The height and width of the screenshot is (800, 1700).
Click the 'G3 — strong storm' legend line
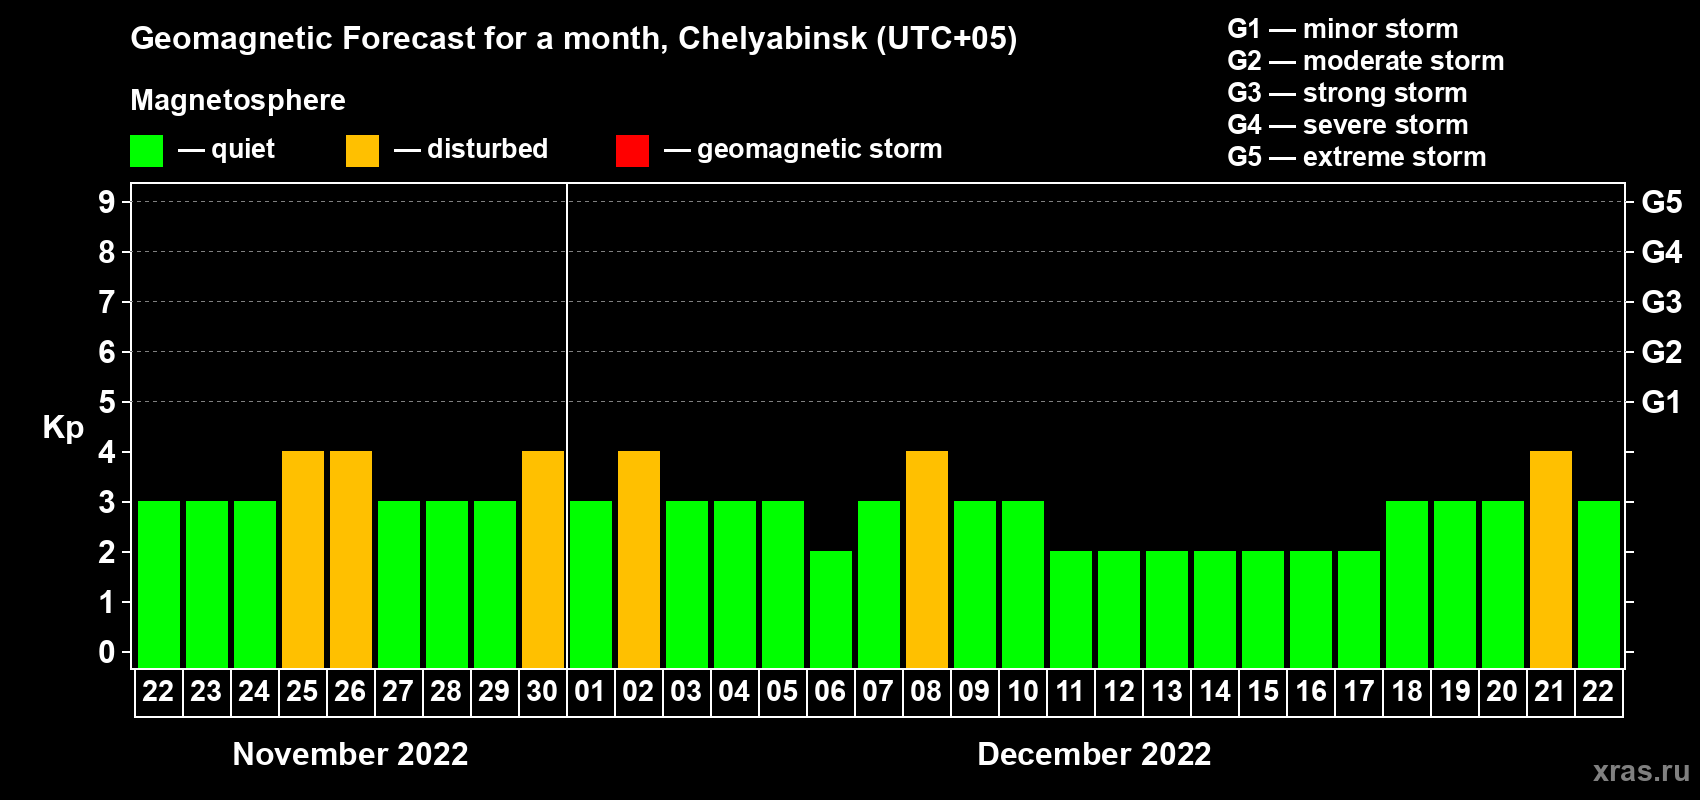coord(1348,93)
